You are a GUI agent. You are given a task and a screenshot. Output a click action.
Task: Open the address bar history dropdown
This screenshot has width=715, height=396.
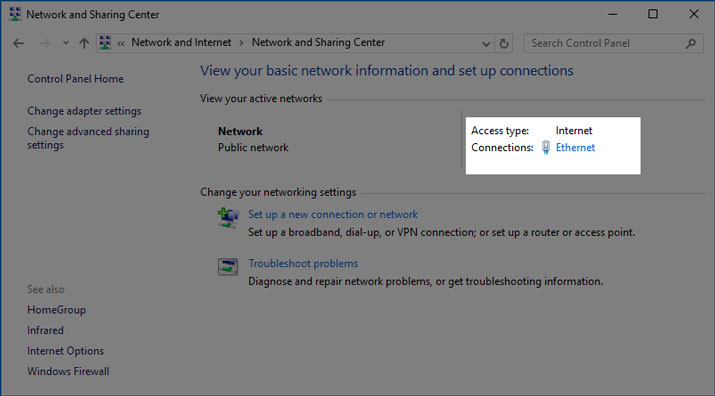click(486, 44)
